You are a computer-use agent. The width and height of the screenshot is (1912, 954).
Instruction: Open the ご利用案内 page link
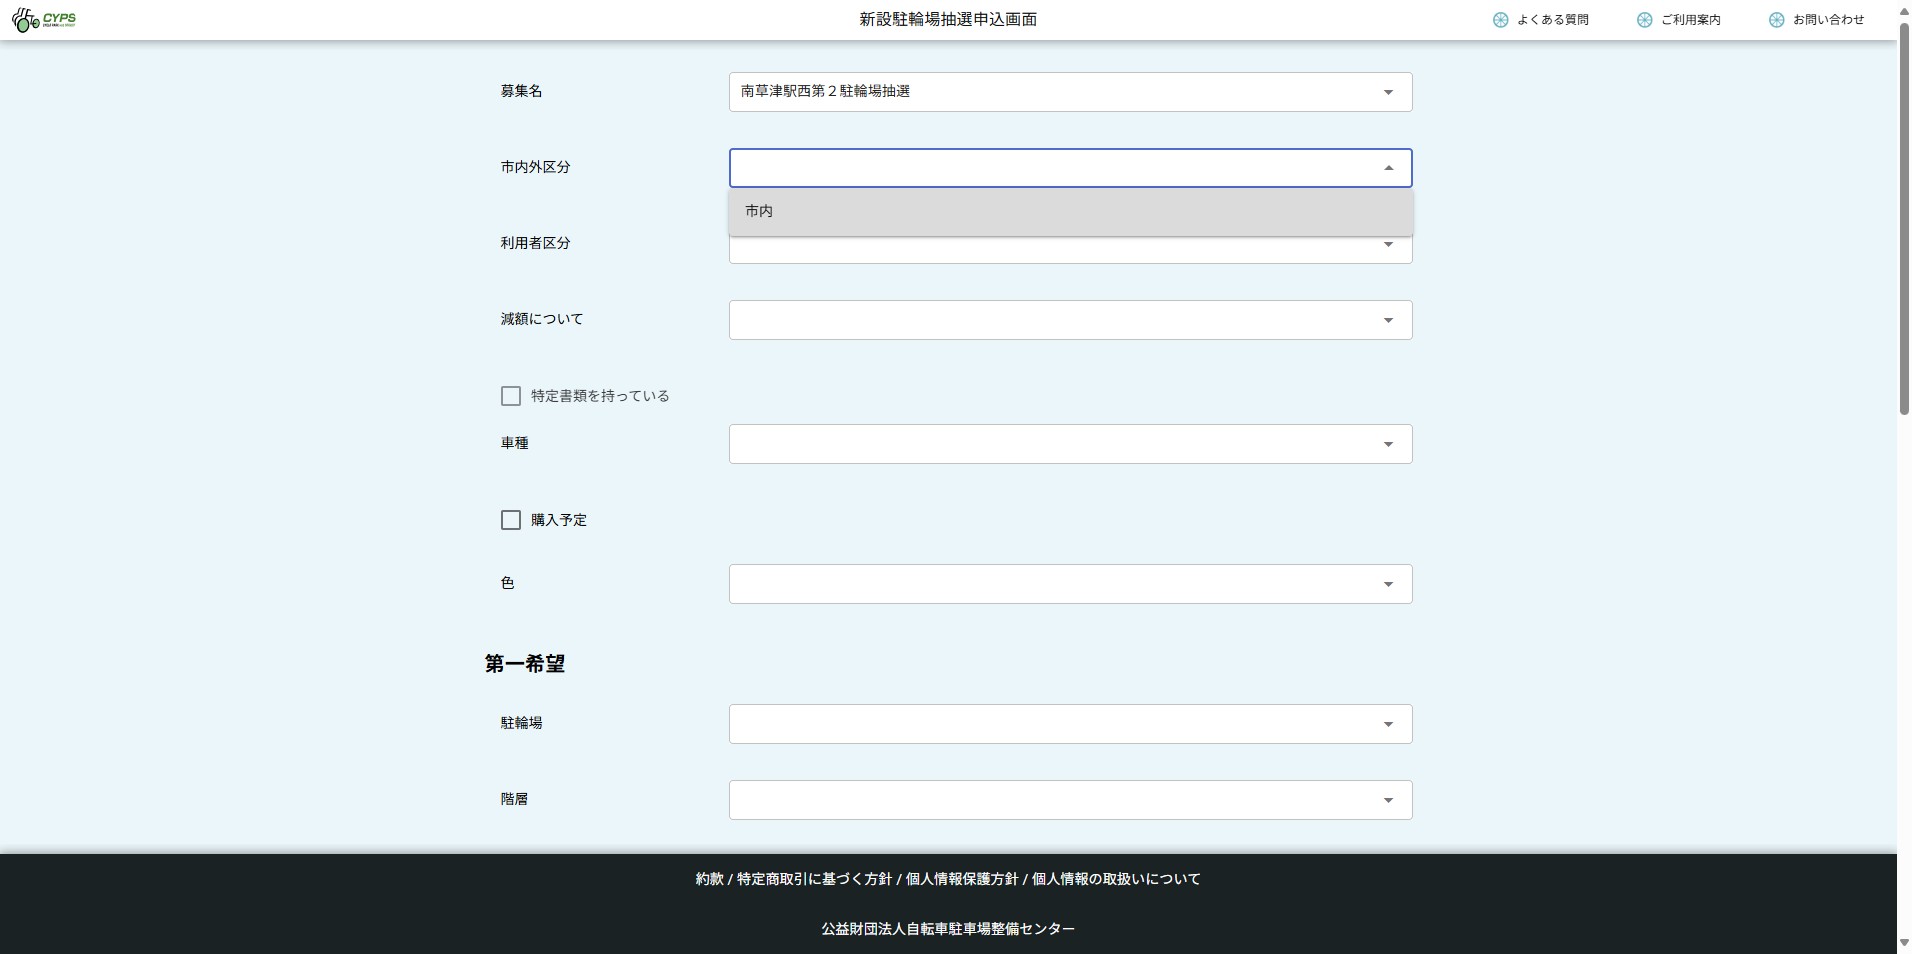click(1690, 20)
